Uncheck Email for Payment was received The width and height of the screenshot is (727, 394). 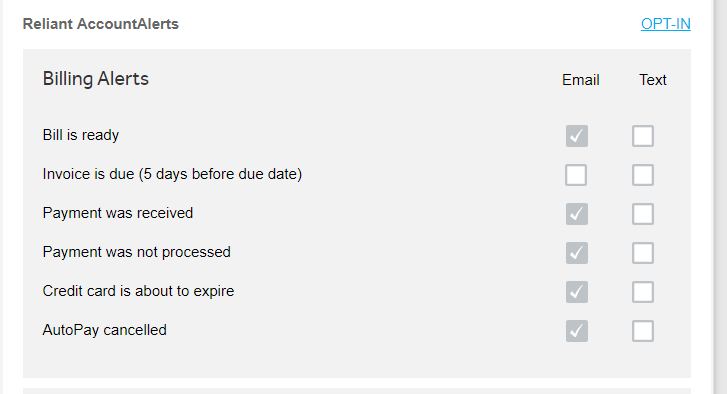tap(577, 214)
